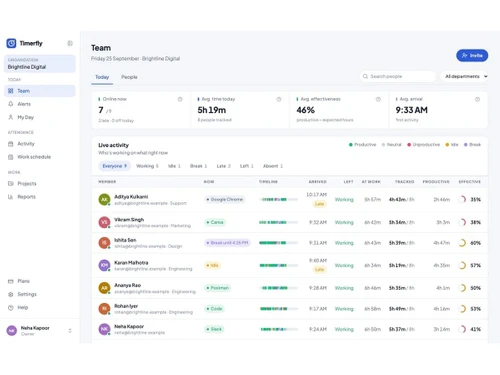The height and width of the screenshot is (375, 500).
Task: Click the Late tag under 10:17 AM
Action: pyautogui.click(x=319, y=204)
